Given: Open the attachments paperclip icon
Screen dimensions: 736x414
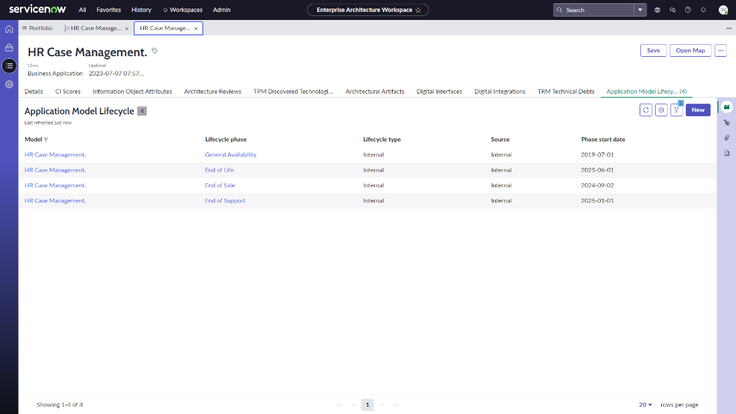Looking at the screenshot, I should [727, 138].
